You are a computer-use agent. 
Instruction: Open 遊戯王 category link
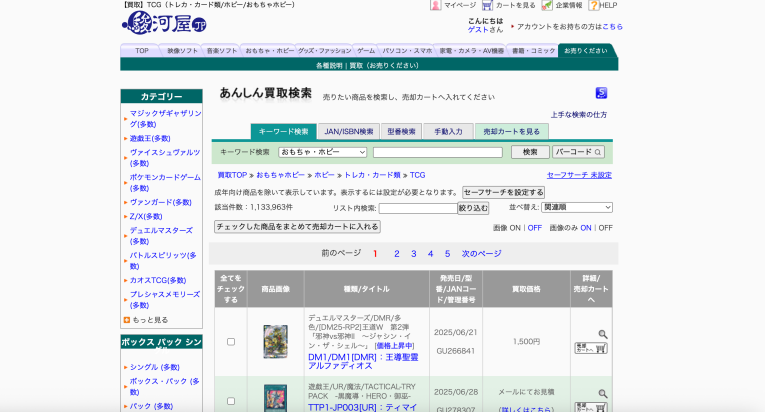[150, 139]
